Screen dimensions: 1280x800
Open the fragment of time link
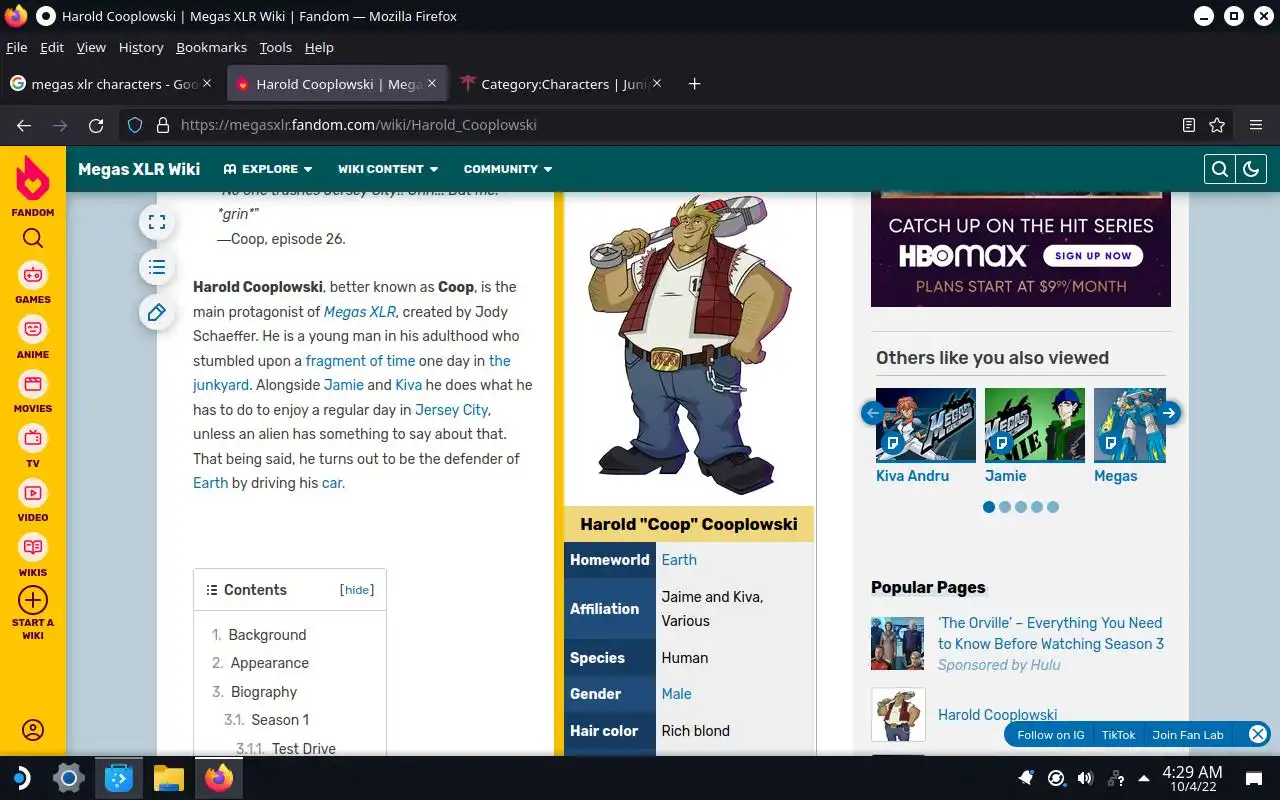[360, 361]
